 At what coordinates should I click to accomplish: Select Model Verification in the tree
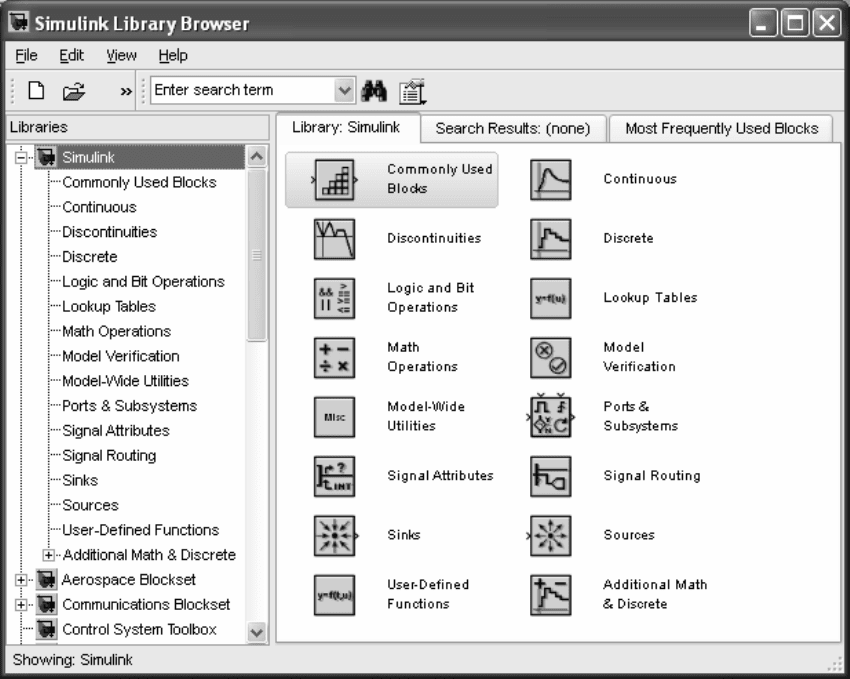pyautogui.click(x=121, y=356)
